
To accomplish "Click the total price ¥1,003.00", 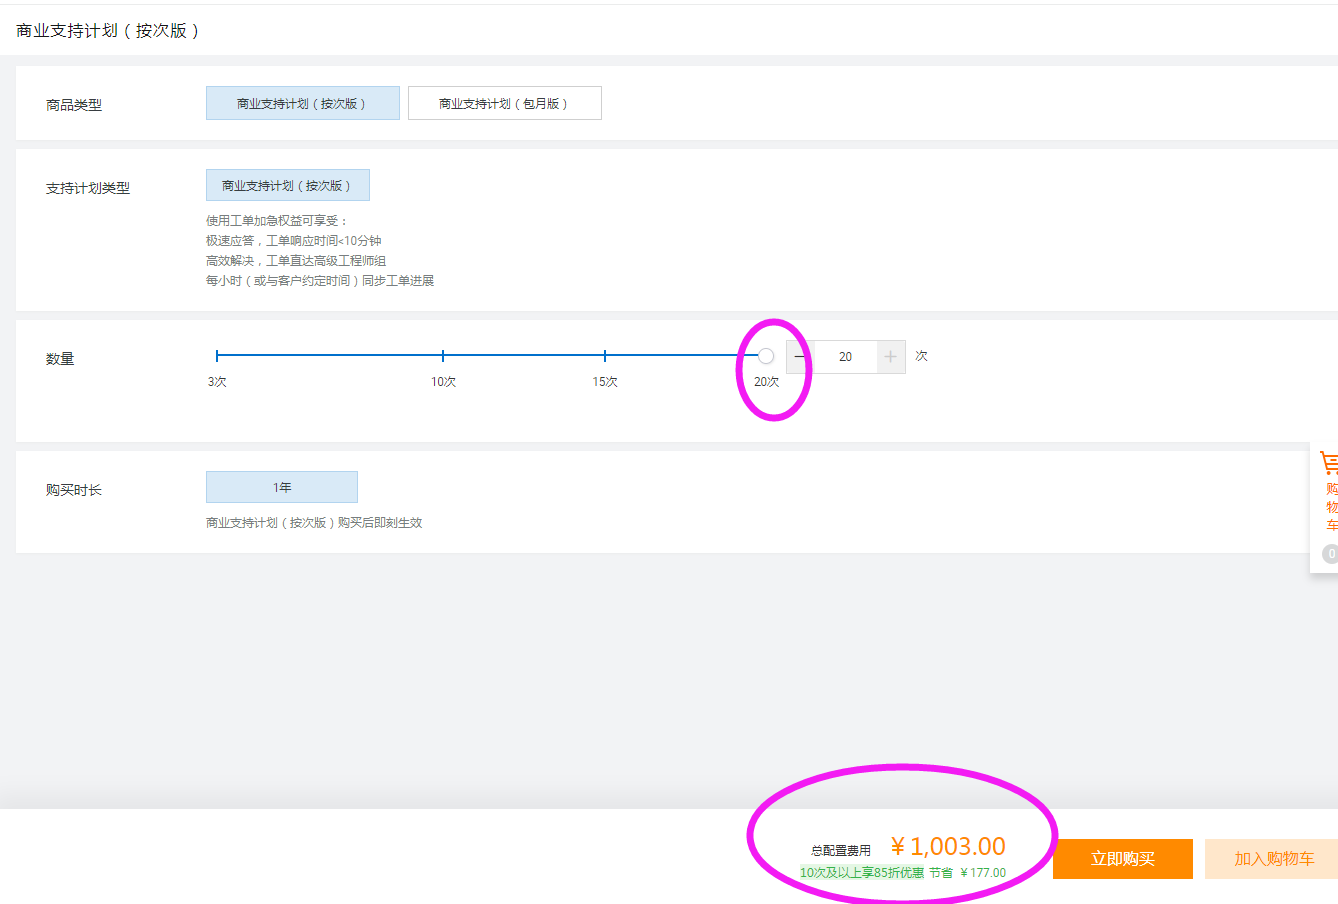I will pos(948,847).
